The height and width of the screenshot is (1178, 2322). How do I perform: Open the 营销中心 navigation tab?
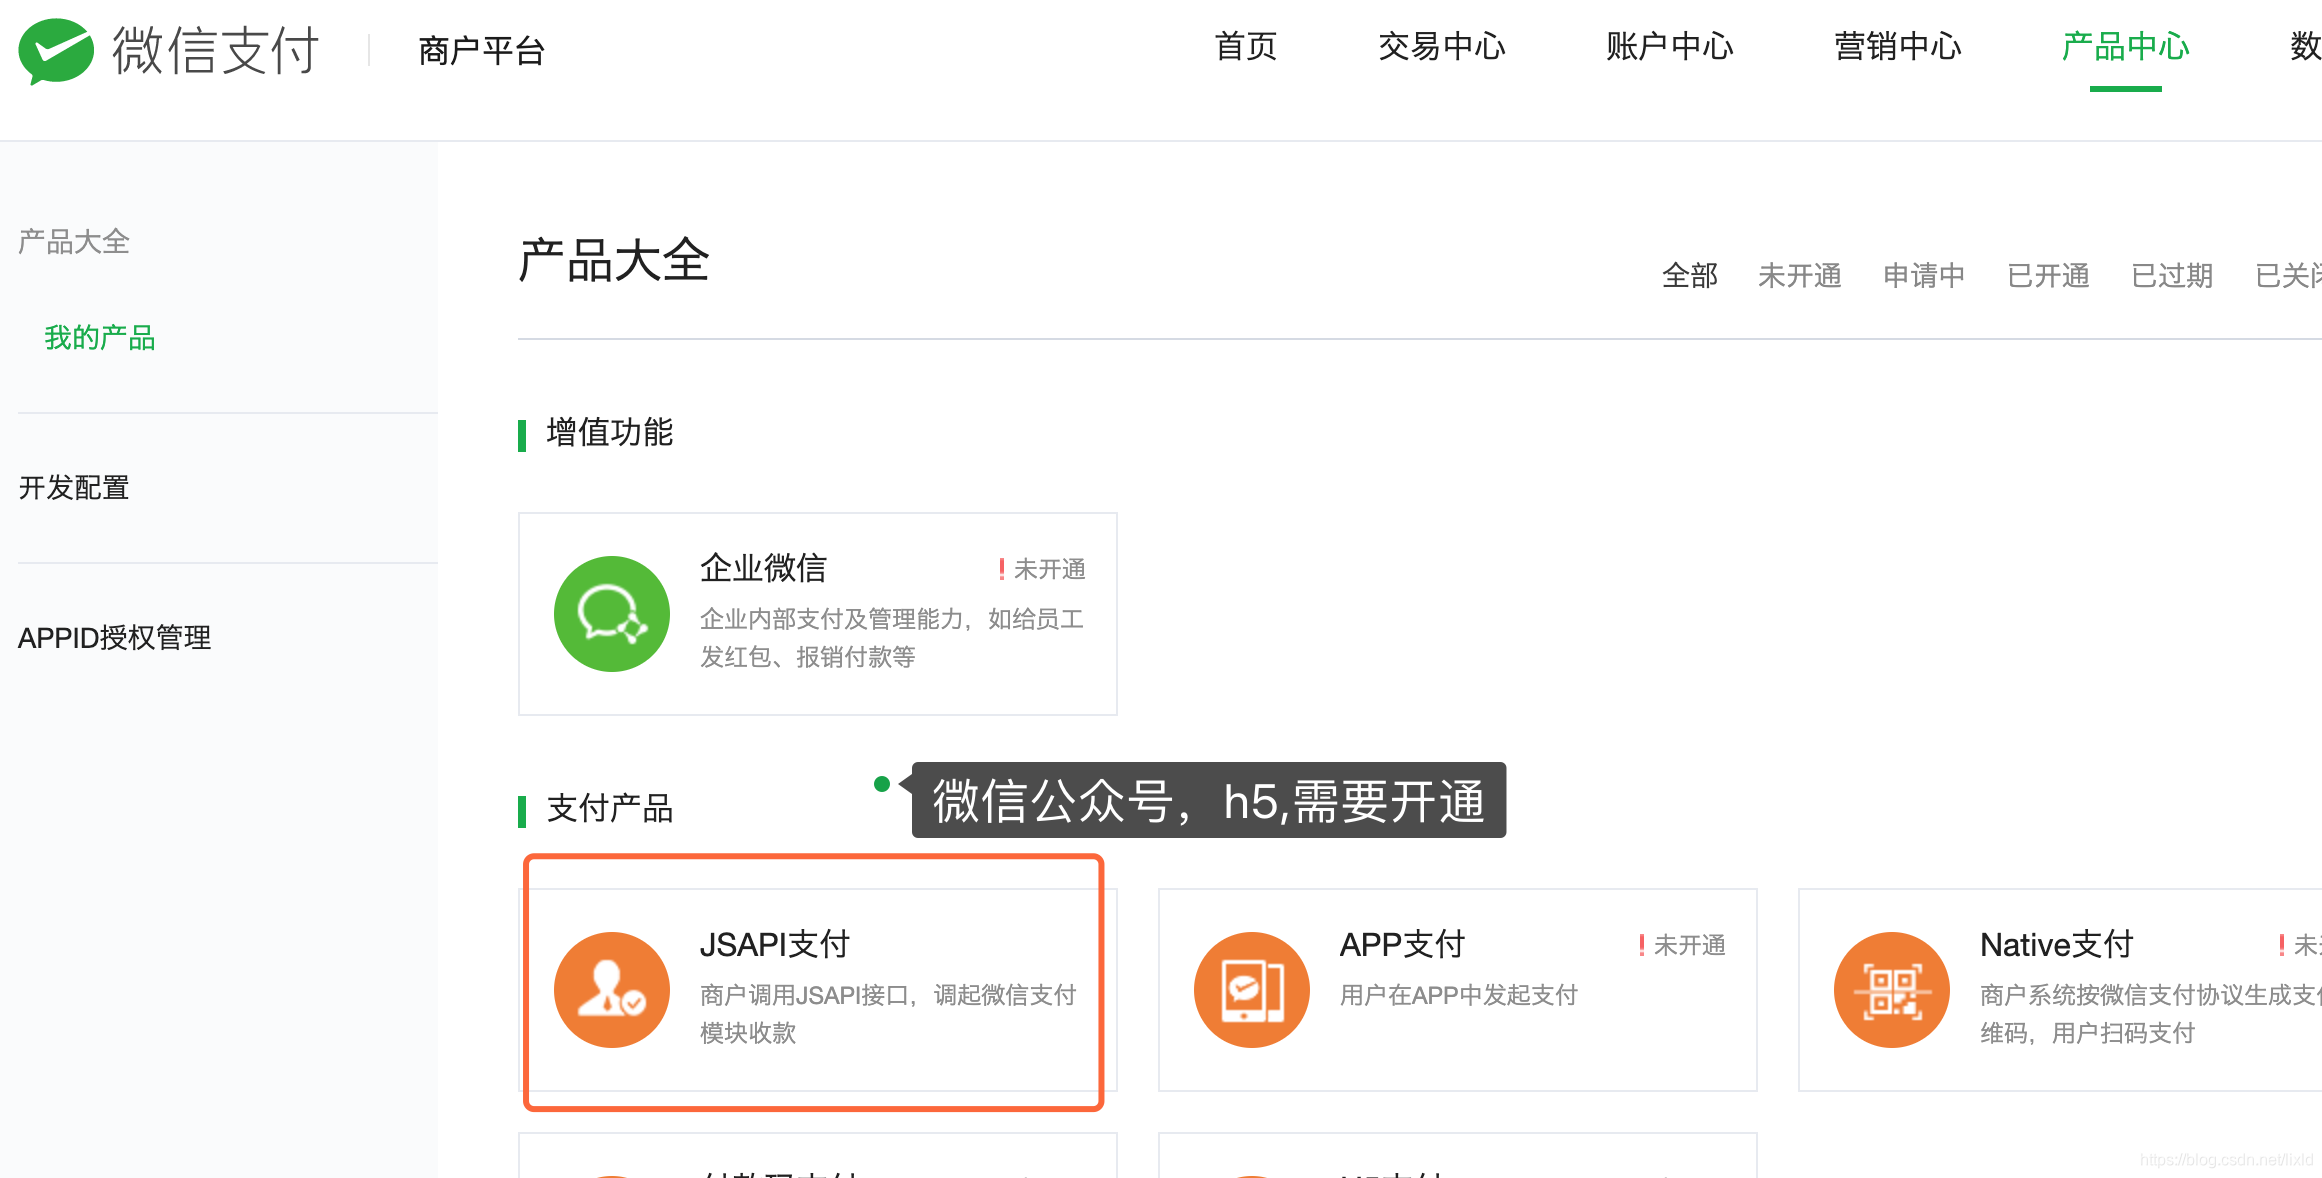[x=1897, y=46]
